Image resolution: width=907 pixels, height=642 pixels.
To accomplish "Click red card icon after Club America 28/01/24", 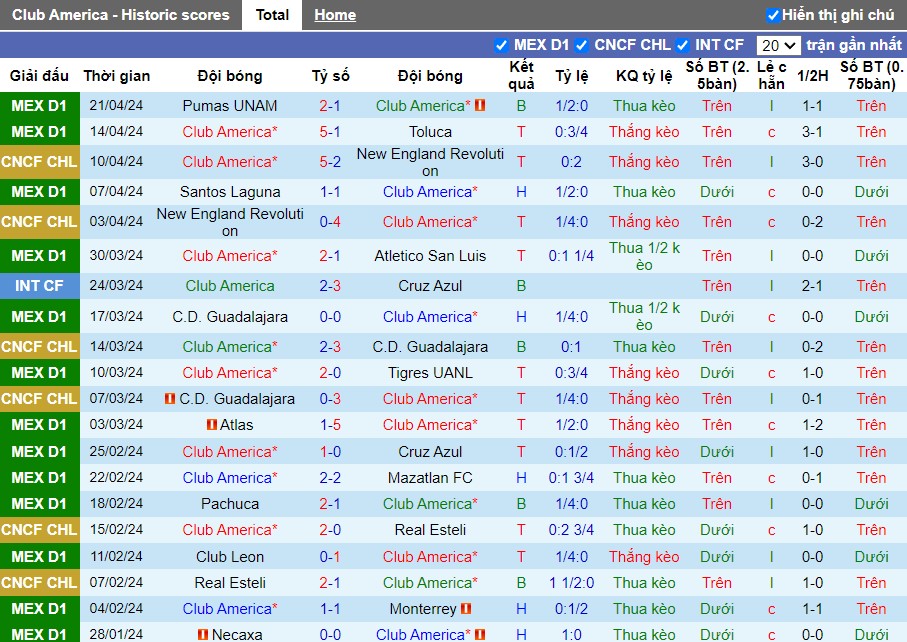I will tap(480, 634).
